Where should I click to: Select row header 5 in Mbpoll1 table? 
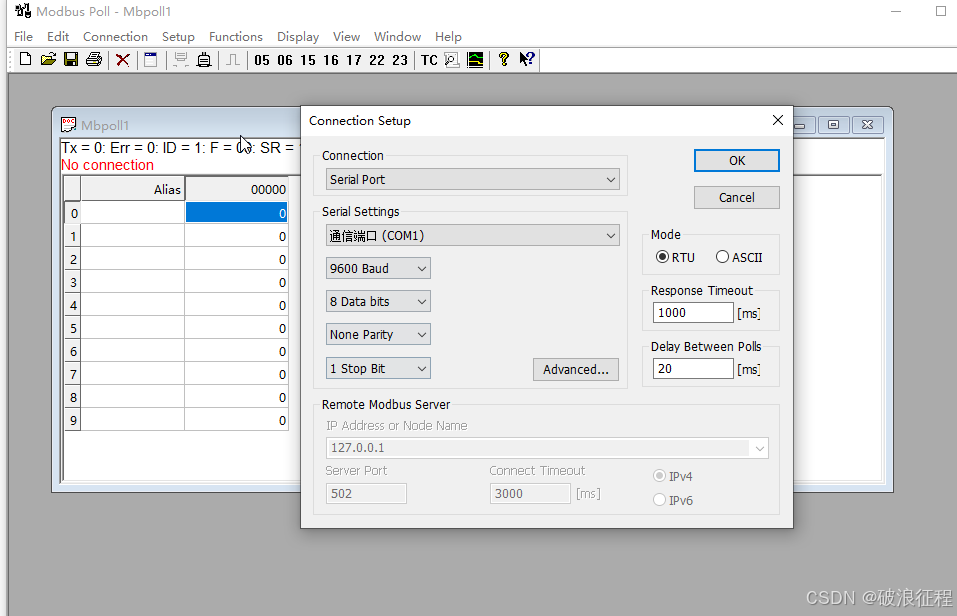(x=73, y=328)
